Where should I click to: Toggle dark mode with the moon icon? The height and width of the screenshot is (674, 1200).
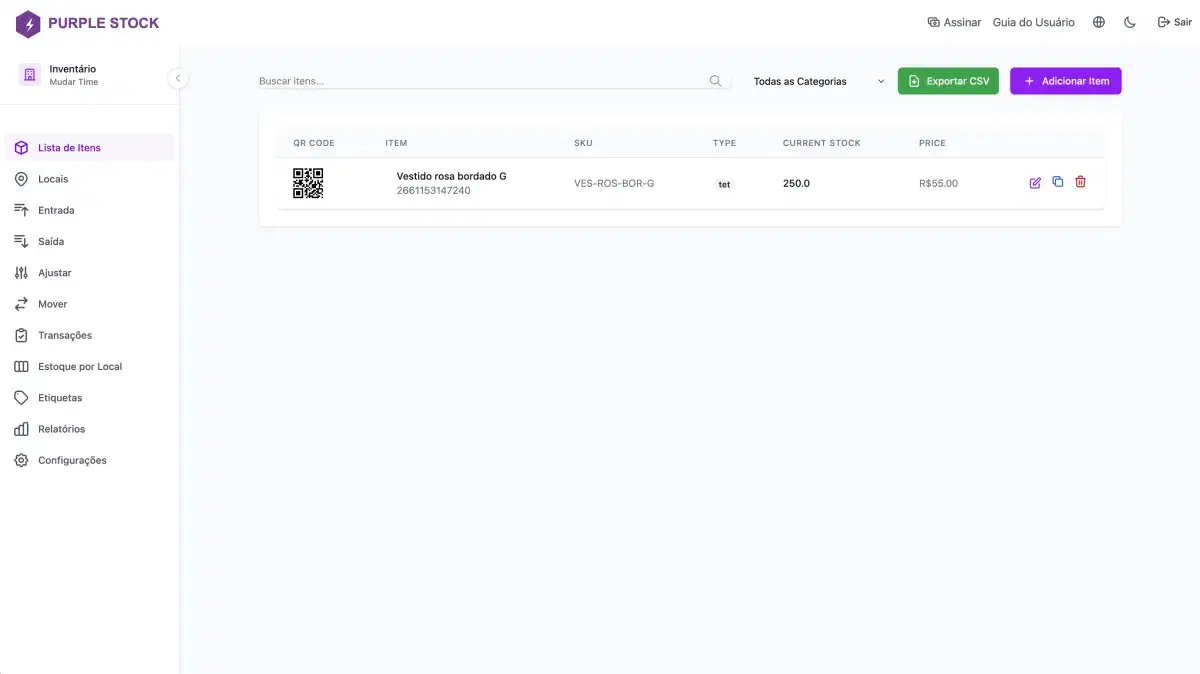coord(1130,21)
